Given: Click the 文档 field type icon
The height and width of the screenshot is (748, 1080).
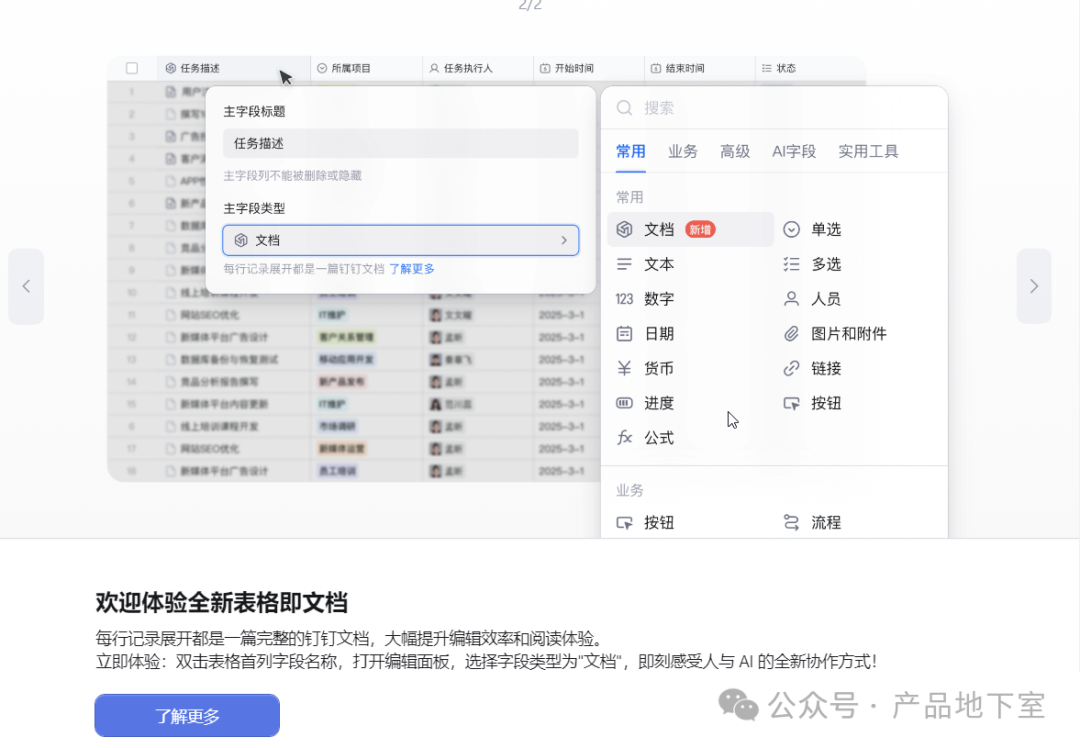Looking at the screenshot, I should point(625,230).
